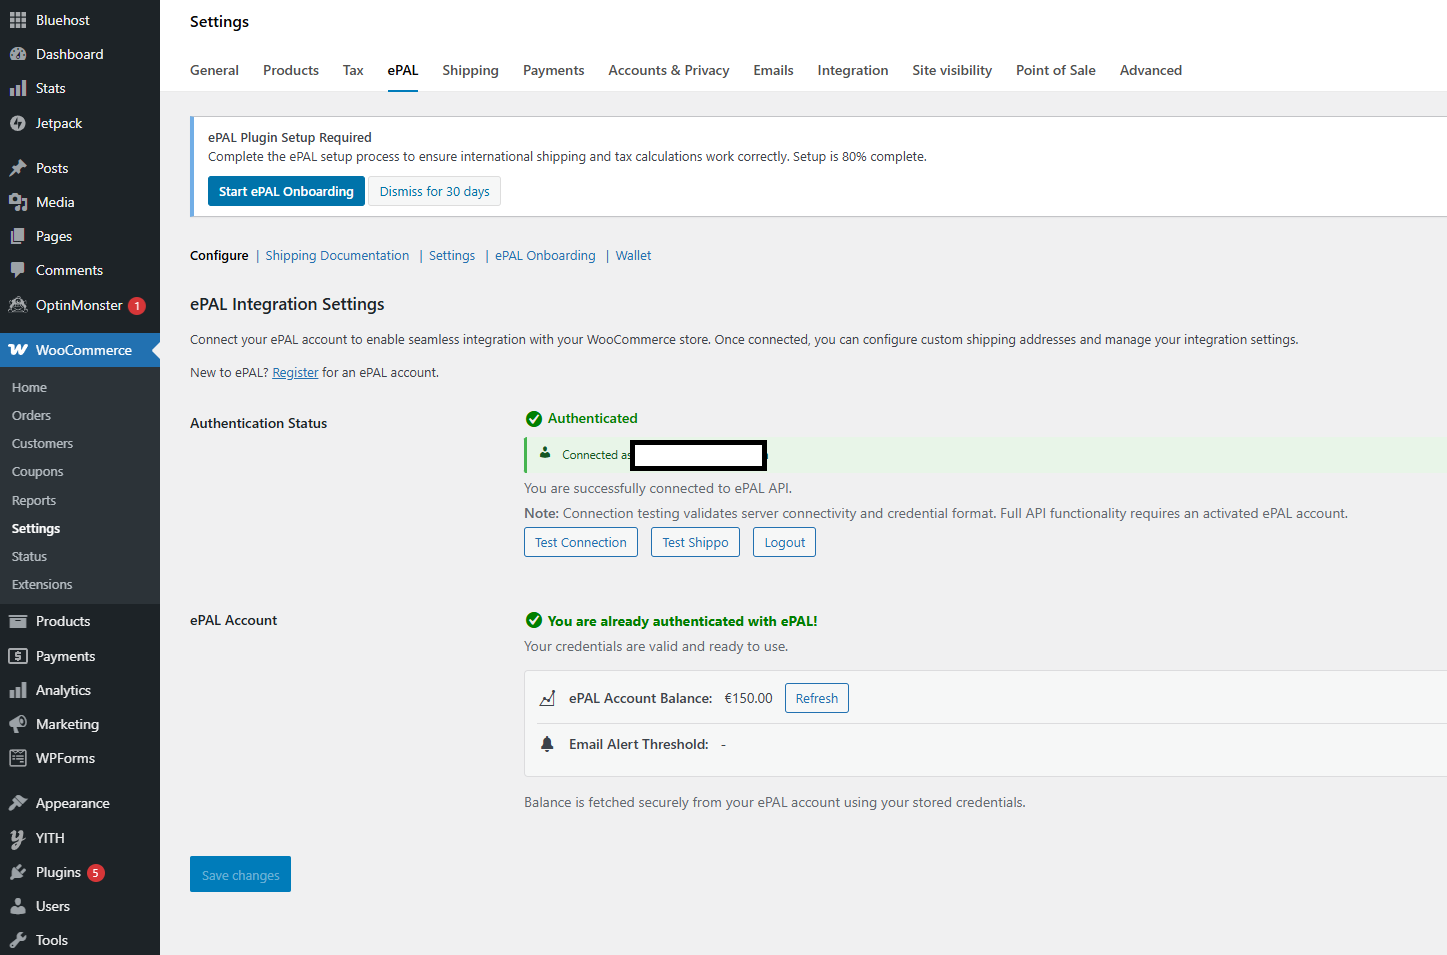Image resolution: width=1447 pixels, height=955 pixels.
Task: Open the Site visibility tab
Action: point(952,70)
